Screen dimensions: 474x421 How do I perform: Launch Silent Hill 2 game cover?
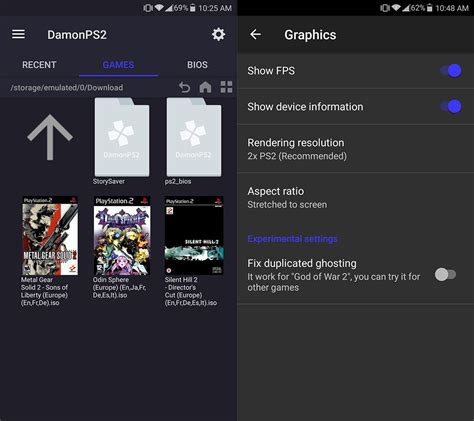(x=194, y=236)
